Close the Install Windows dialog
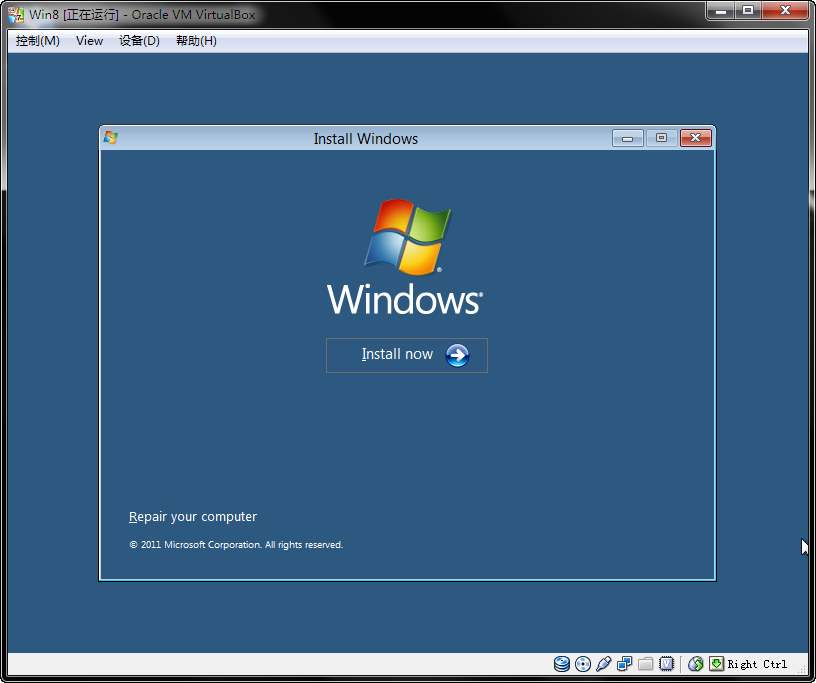 (x=695, y=138)
